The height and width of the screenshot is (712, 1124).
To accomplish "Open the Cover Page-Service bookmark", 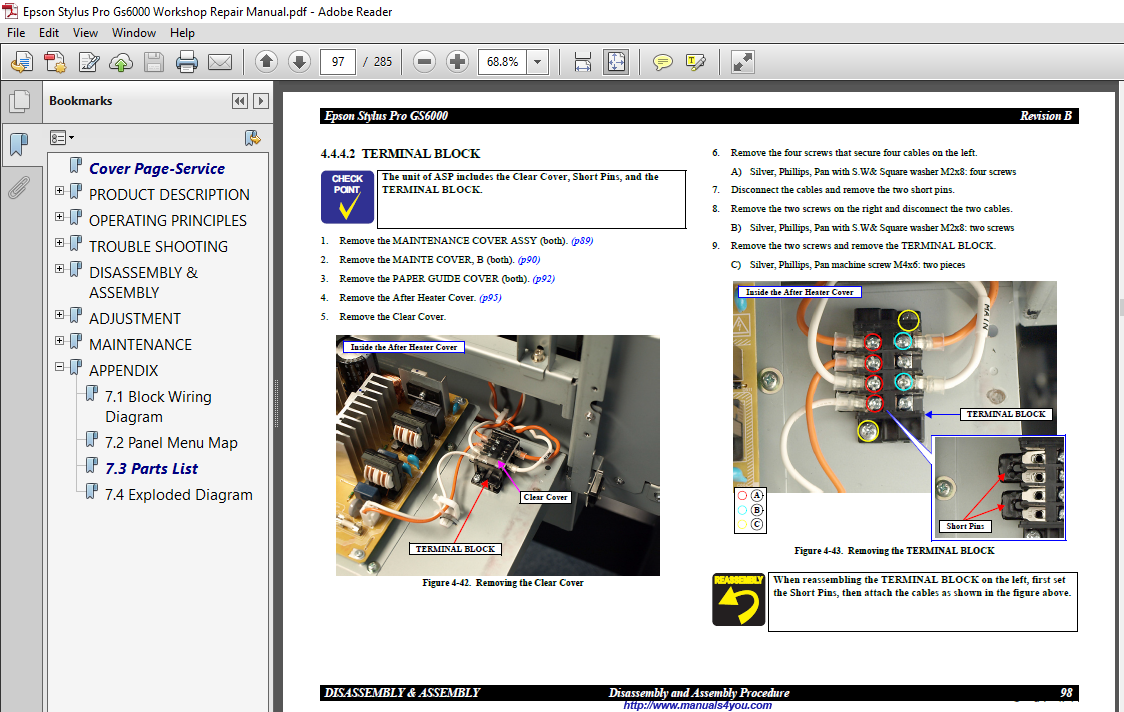I will click(156, 168).
